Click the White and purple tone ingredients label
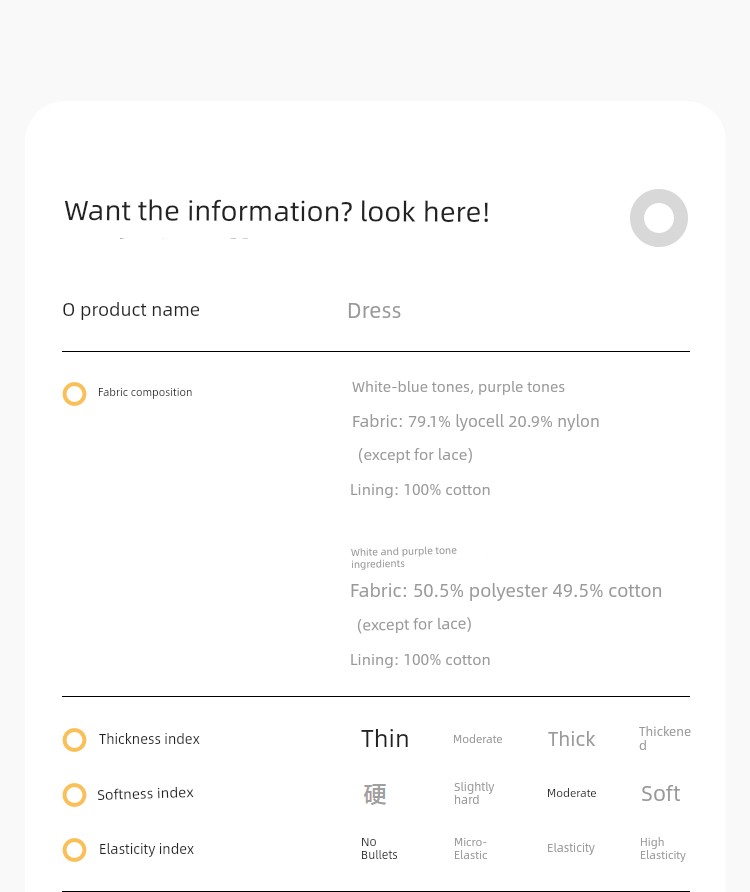 403,557
